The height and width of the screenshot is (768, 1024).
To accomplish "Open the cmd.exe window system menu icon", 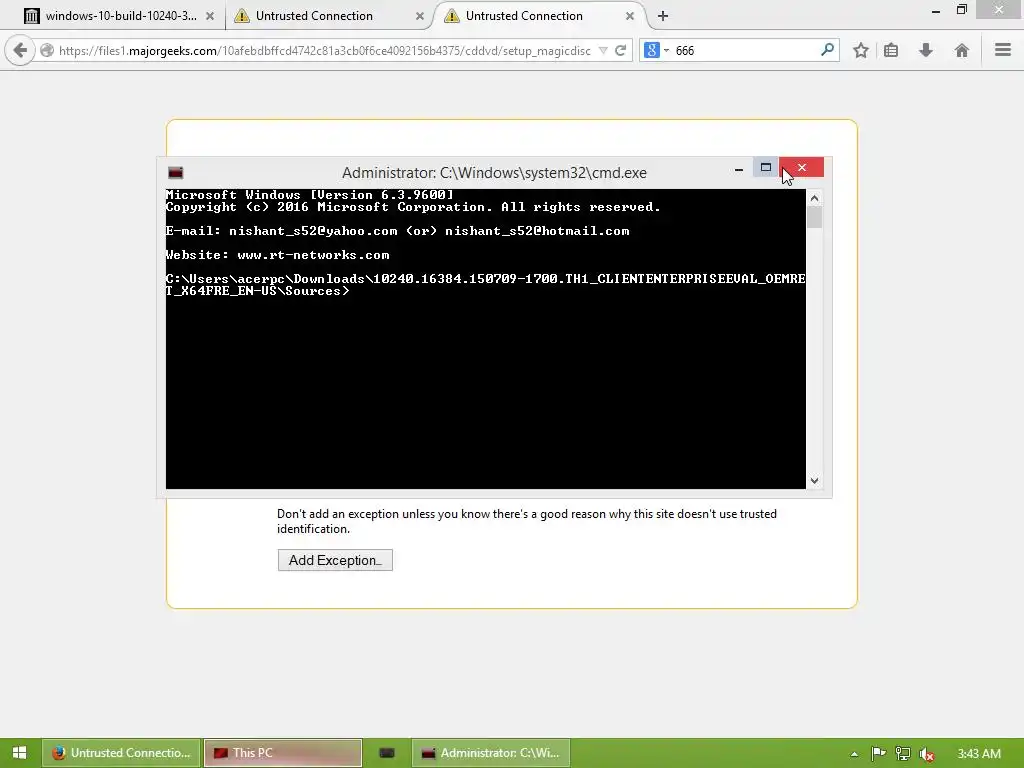I will pos(176,172).
